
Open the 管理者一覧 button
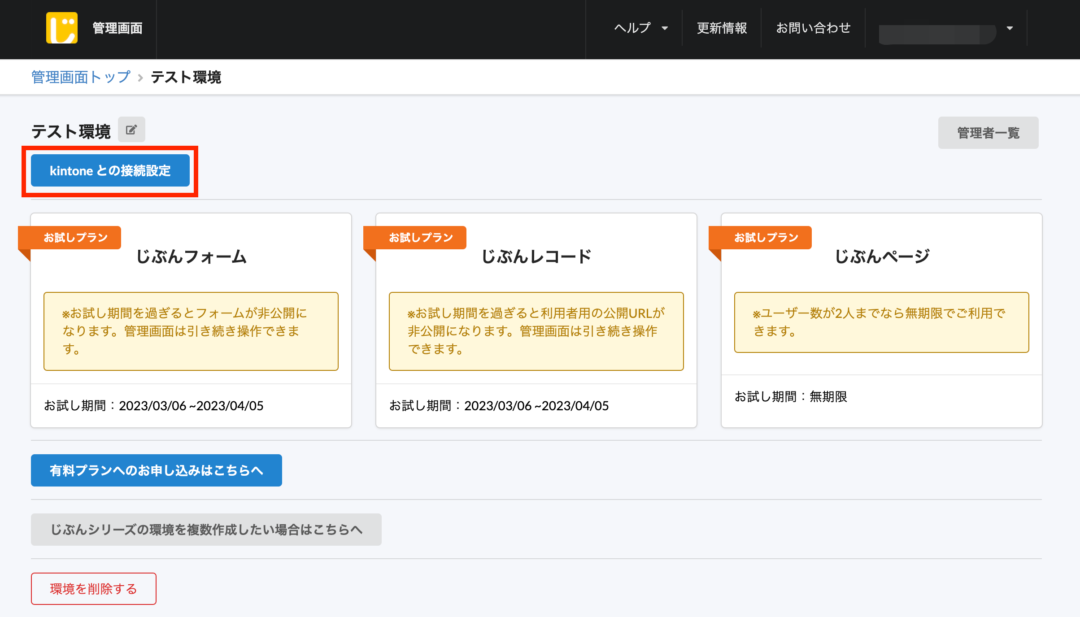pos(988,132)
